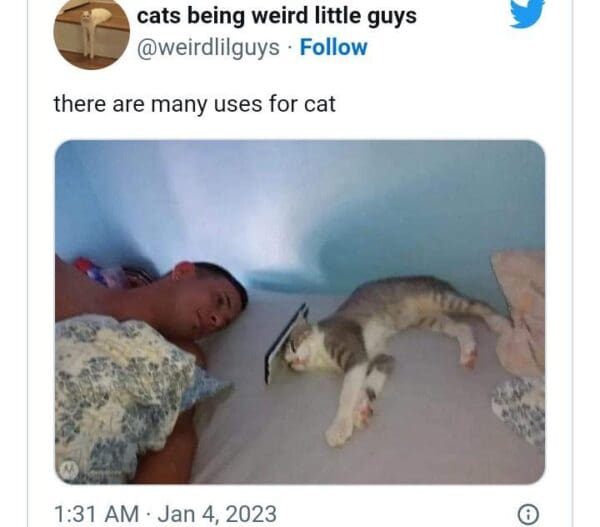The width and height of the screenshot is (600, 527).
Task: Click the round watermark badge on the photo
Action: [x=69, y=469]
